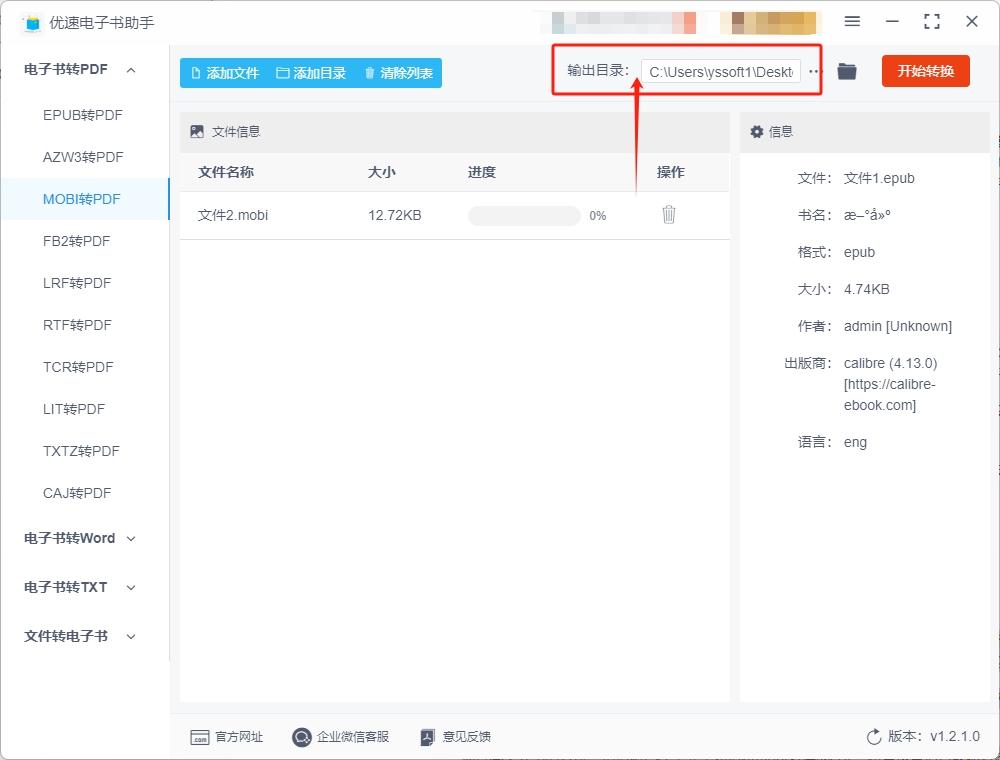The width and height of the screenshot is (1000, 760).
Task: Click the eng language value
Action: pyautogui.click(x=855, y=442)
